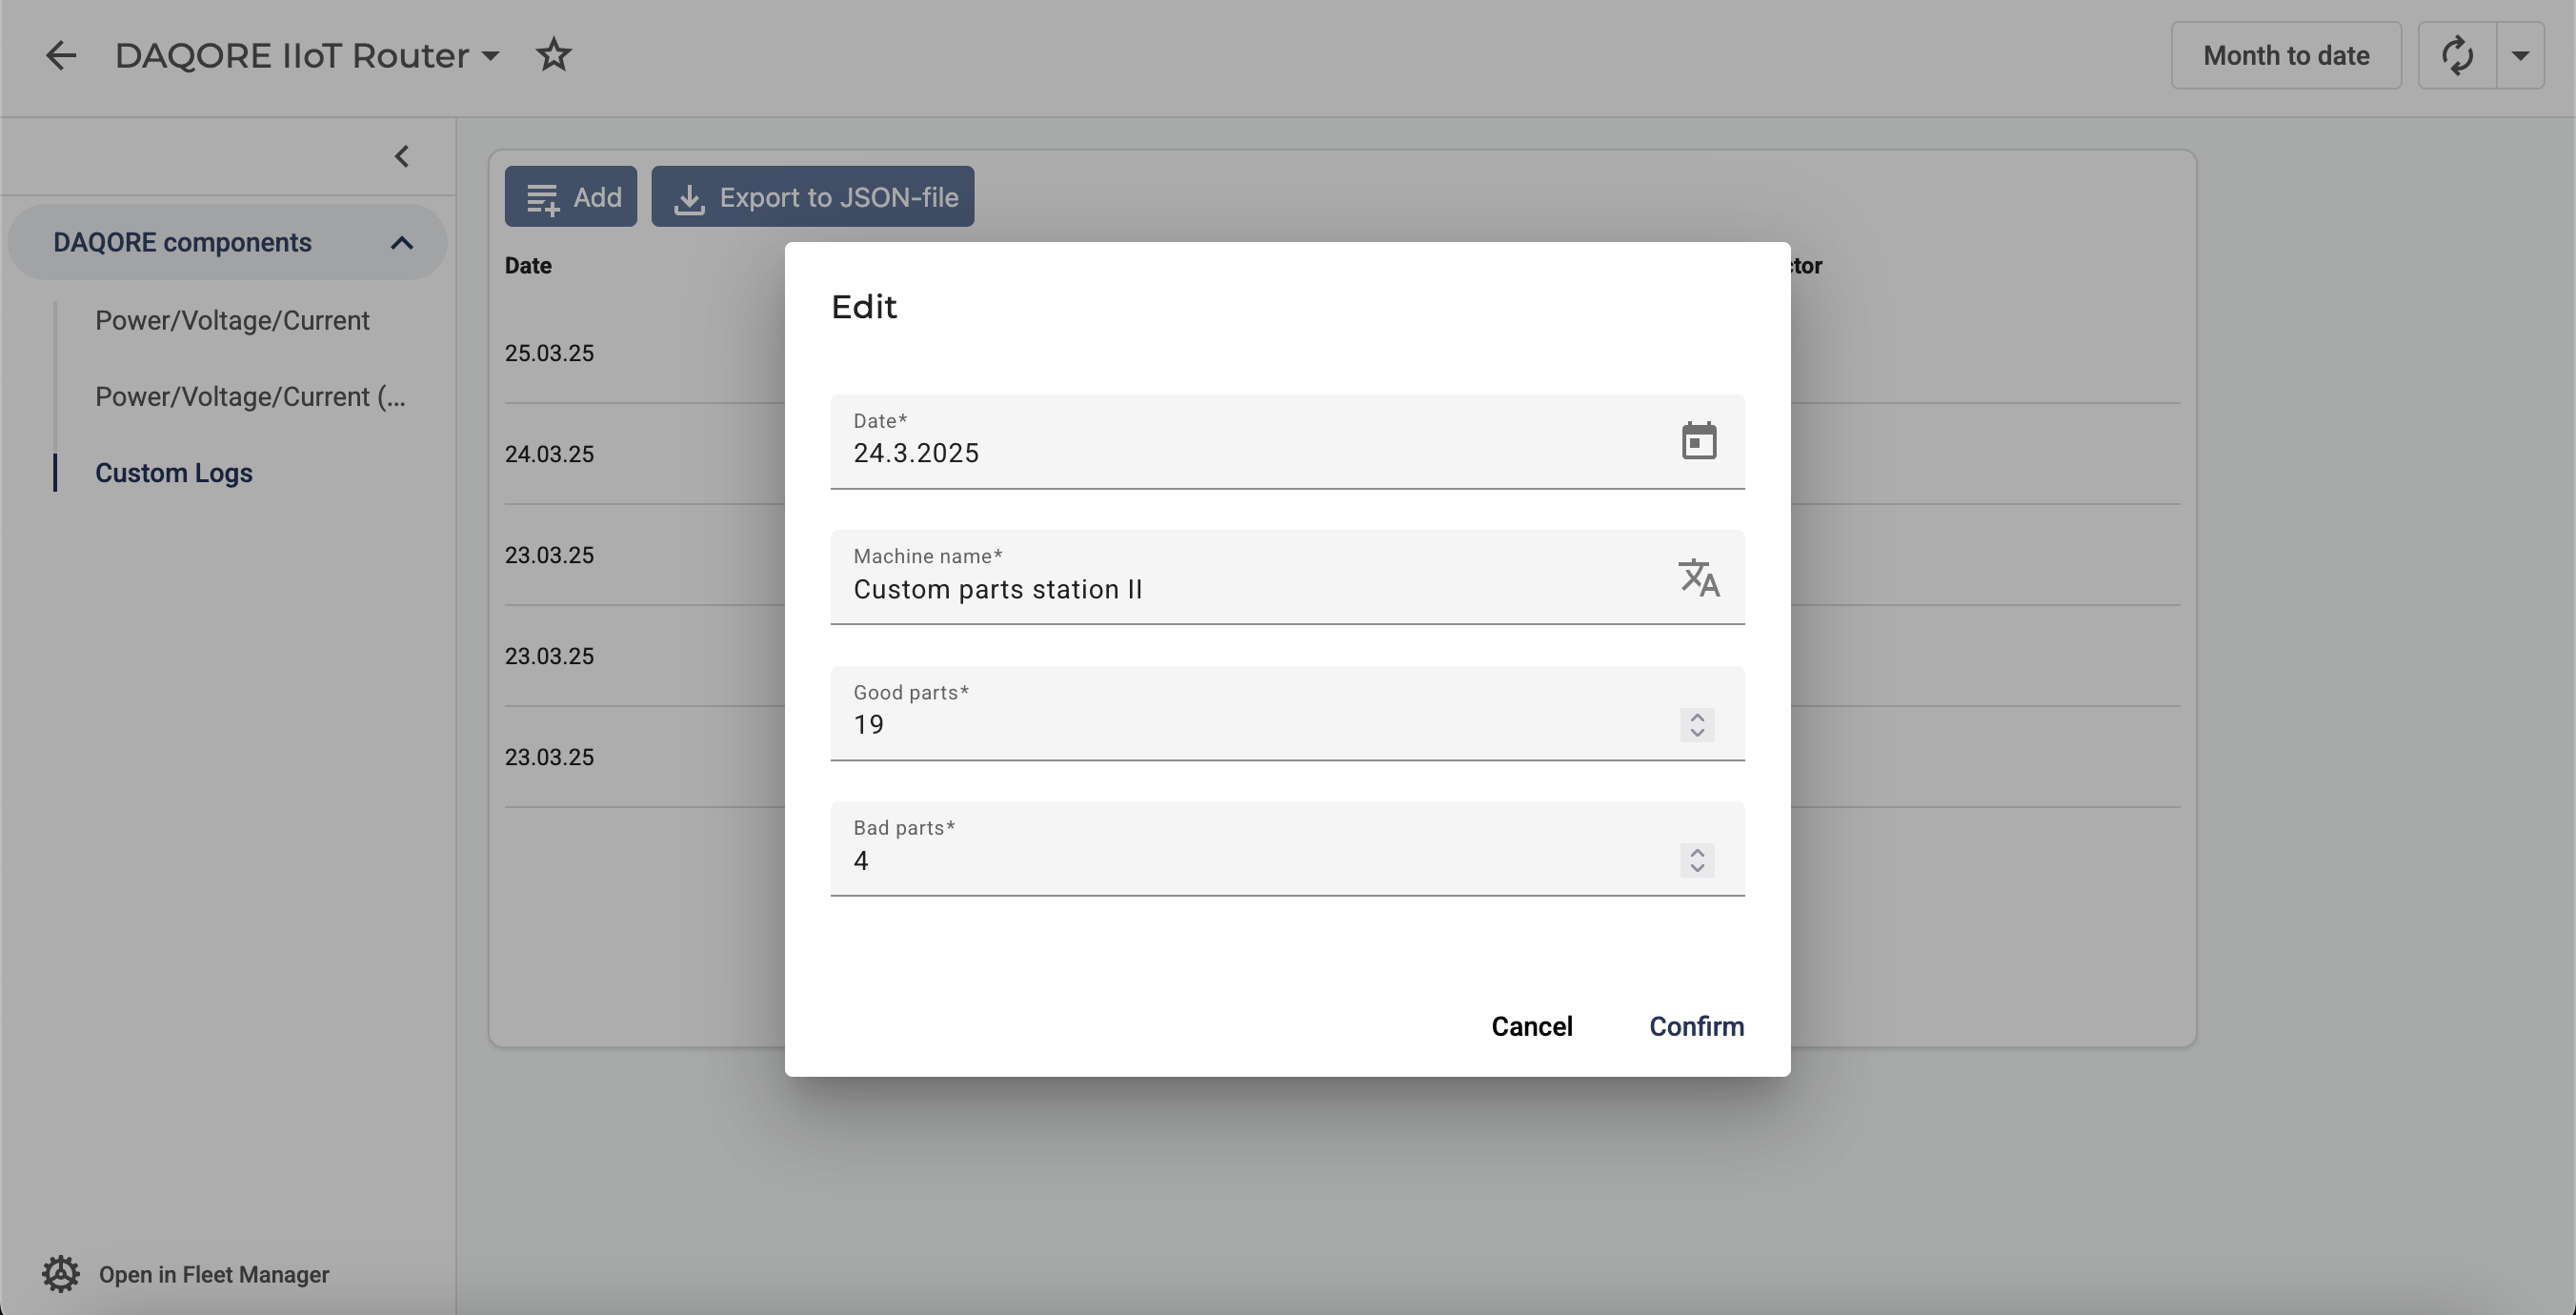Image resolution: width=2576 pixels, height=1315 pixels.
Task: Click the Add log entry button
Action: pos(570,197)
